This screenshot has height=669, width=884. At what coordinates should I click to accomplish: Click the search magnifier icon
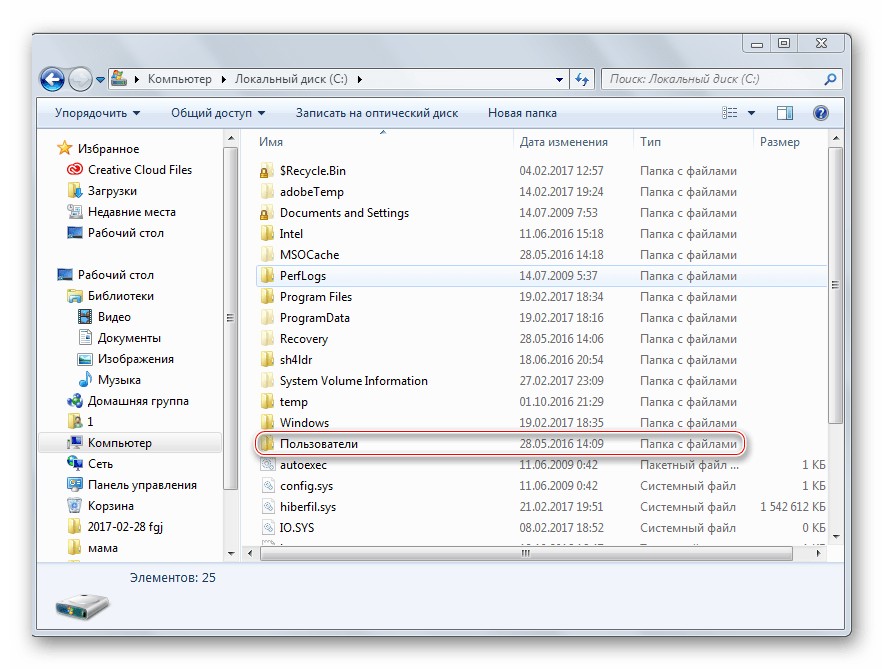[x=829, y=79]
